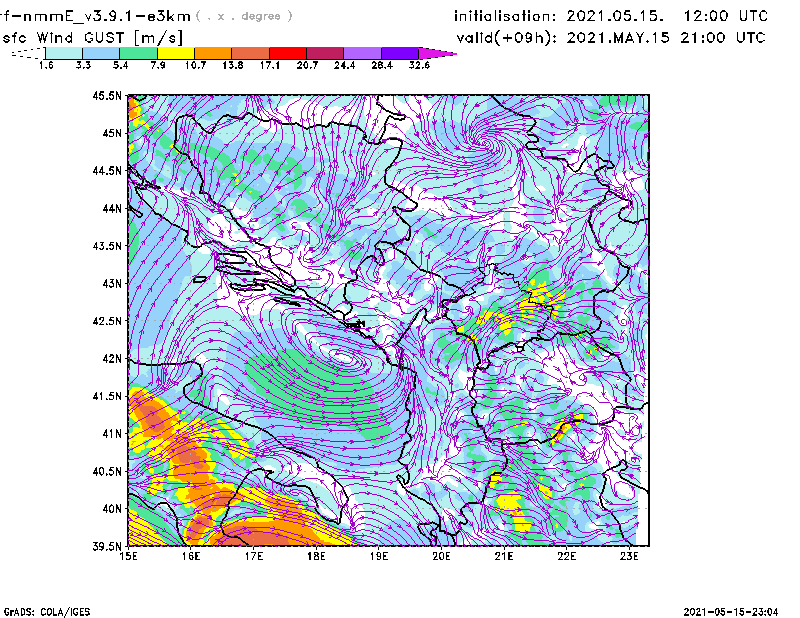The width and height of the screenshot is (800, 618).
Task: Click the "15E" longitude label
Action: click(128, 556)
